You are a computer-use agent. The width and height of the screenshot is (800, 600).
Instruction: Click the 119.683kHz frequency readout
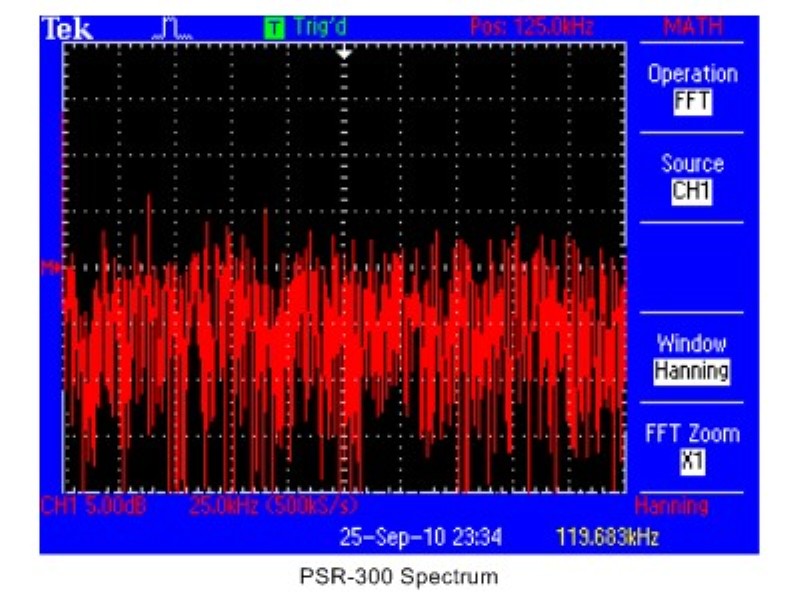(607, 537)
